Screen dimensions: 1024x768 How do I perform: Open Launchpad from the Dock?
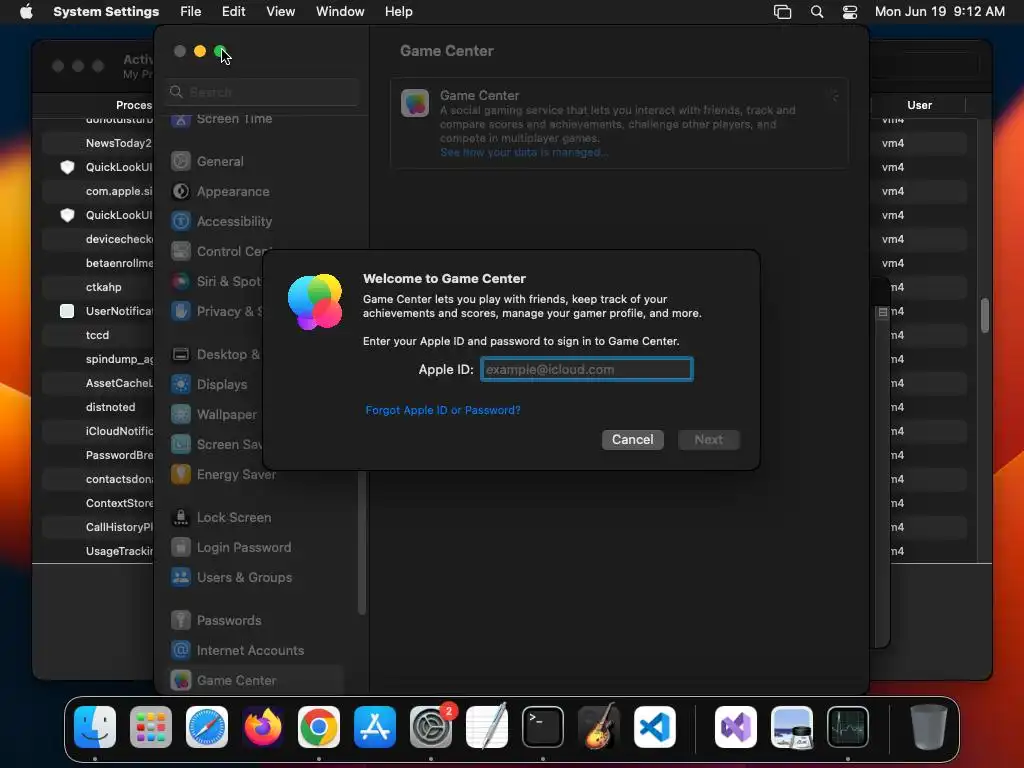click(151, 727)
